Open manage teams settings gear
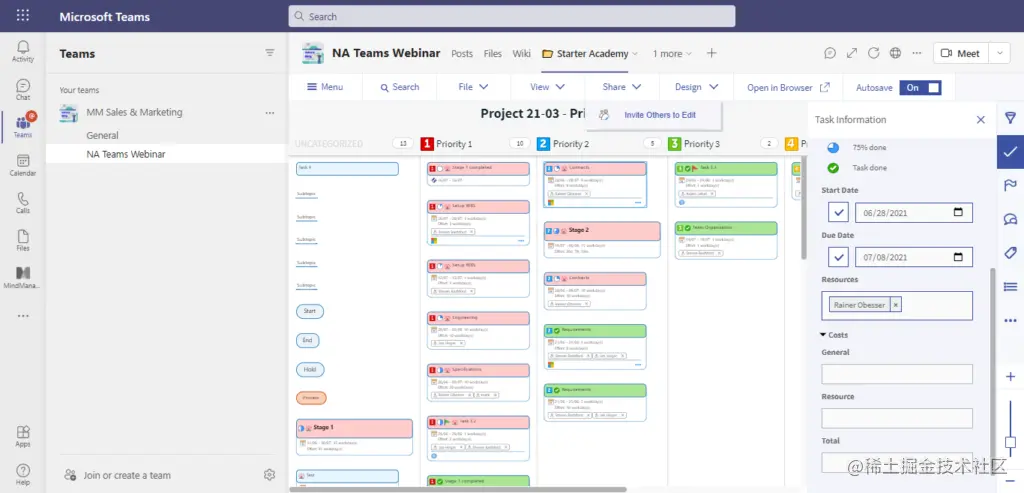 [270, 475]
